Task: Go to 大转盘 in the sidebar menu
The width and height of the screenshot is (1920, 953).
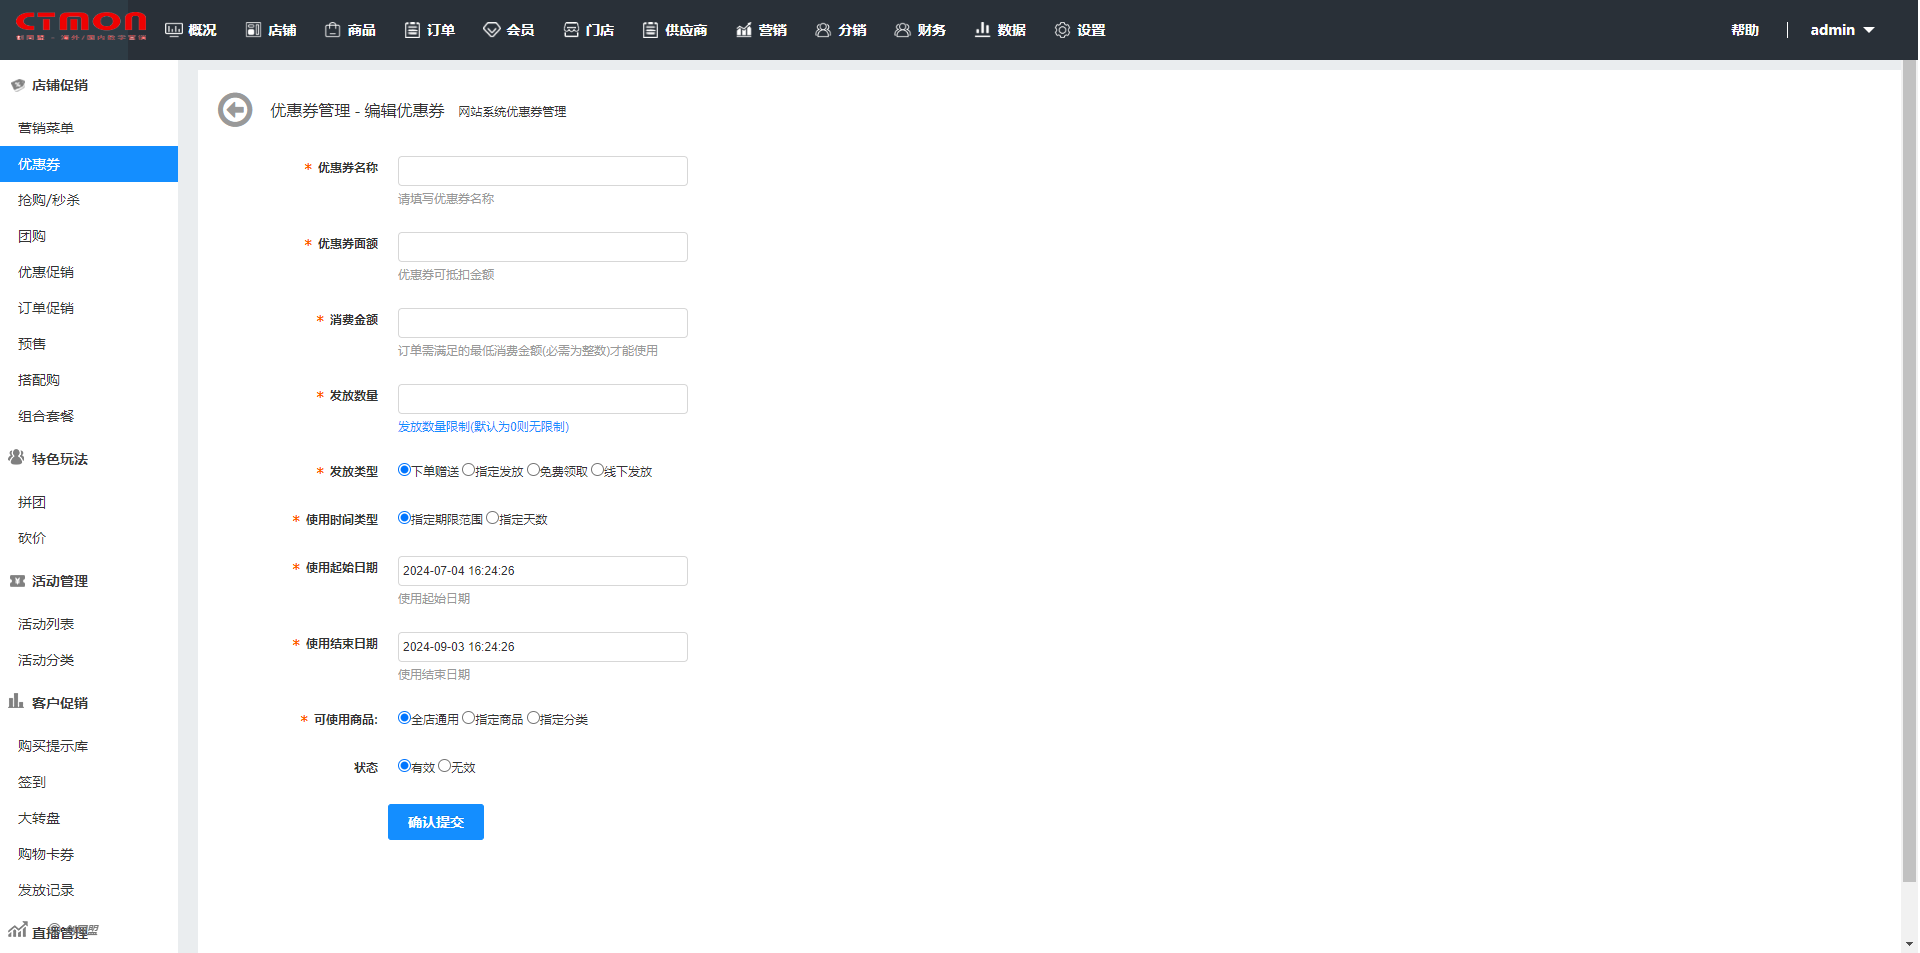Action: pos(39,818)
